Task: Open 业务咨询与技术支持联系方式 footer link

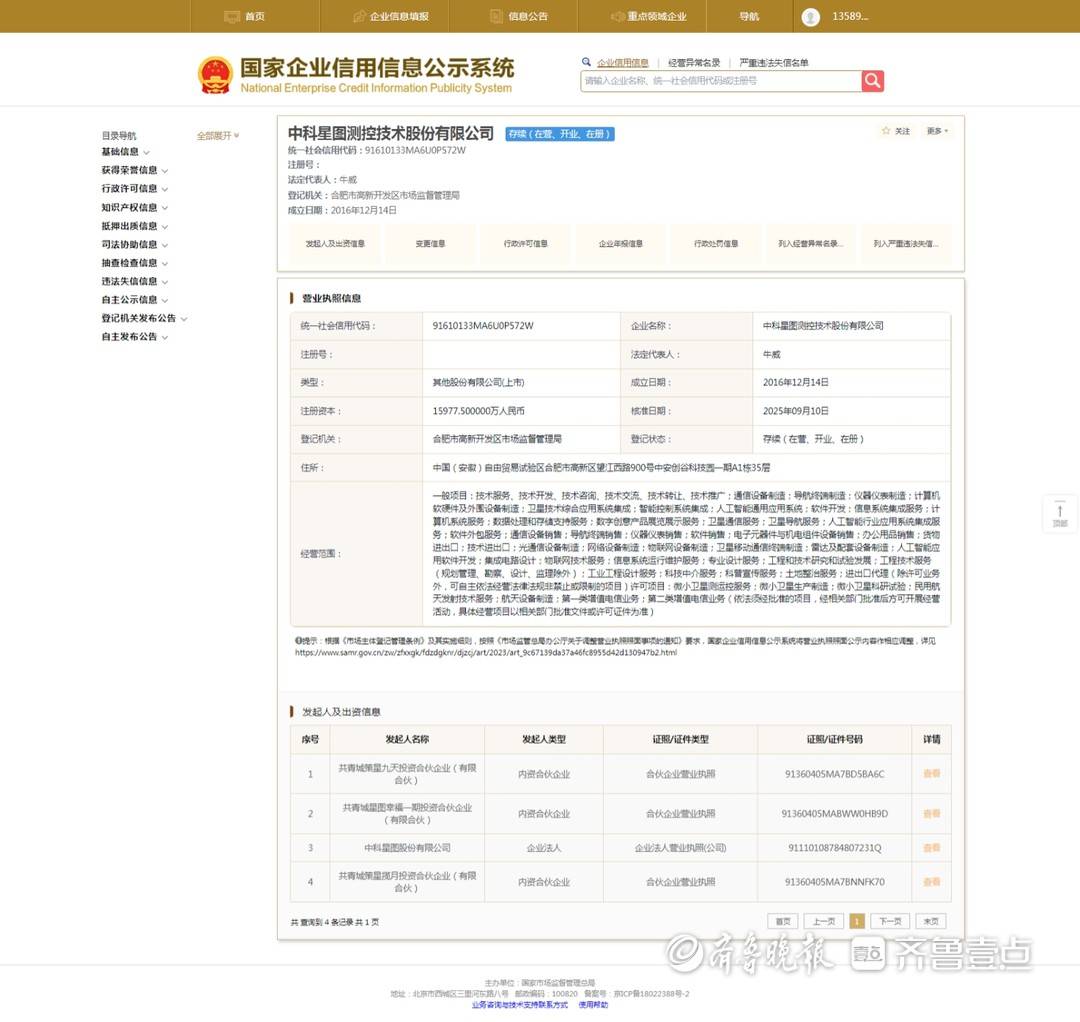Action: (x=520, y=1005)
